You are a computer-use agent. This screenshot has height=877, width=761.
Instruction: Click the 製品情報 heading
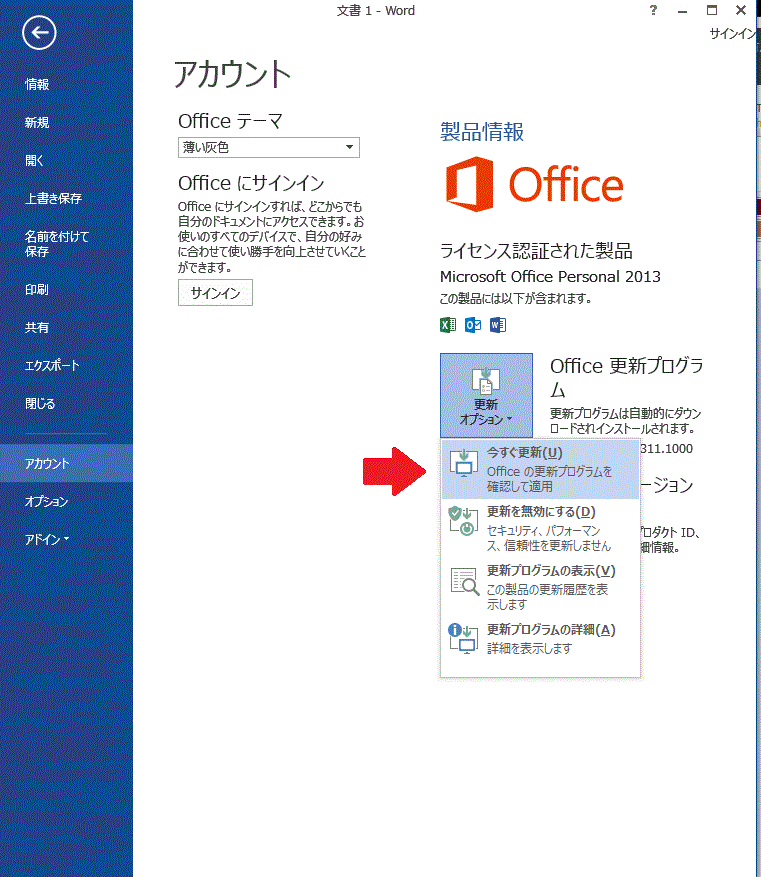point(482,132)
